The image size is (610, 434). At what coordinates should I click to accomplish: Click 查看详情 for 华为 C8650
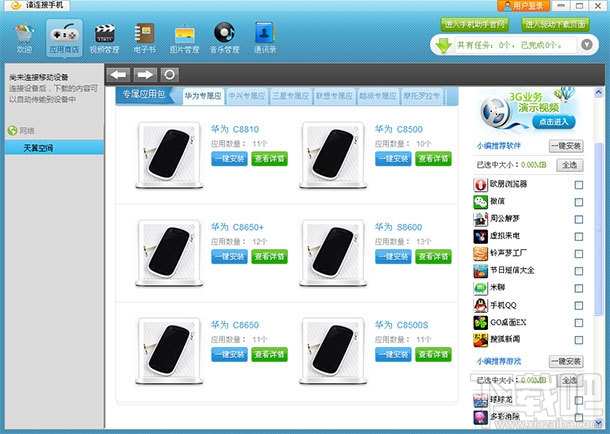tap(269, 355)
